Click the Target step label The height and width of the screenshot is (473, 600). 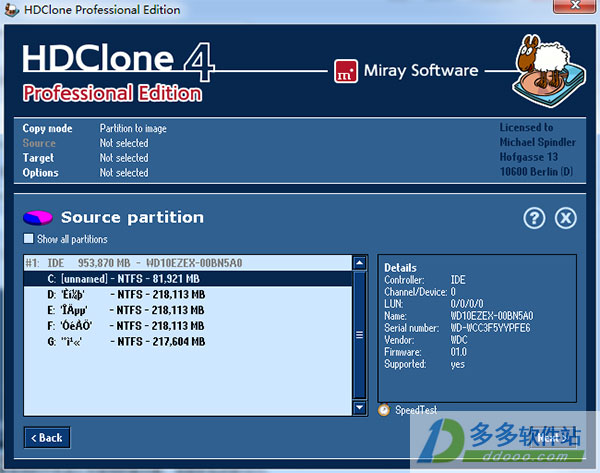pos(38,158)
